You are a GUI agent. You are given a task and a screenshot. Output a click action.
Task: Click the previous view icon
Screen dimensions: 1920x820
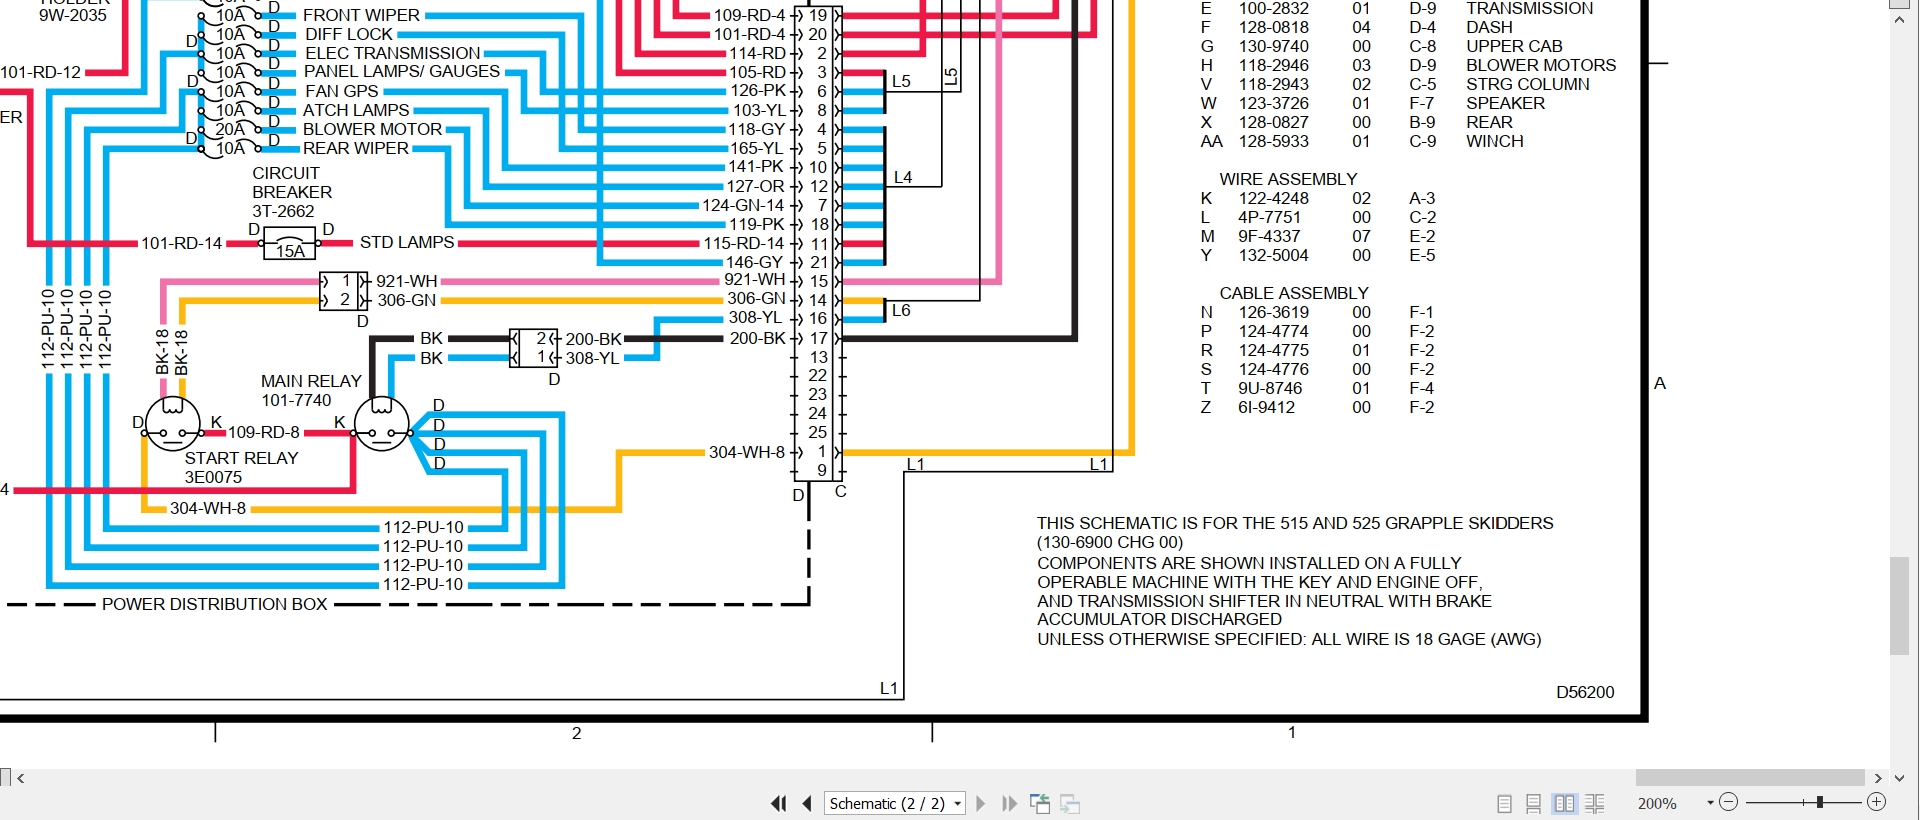[x=1040, y=803]
